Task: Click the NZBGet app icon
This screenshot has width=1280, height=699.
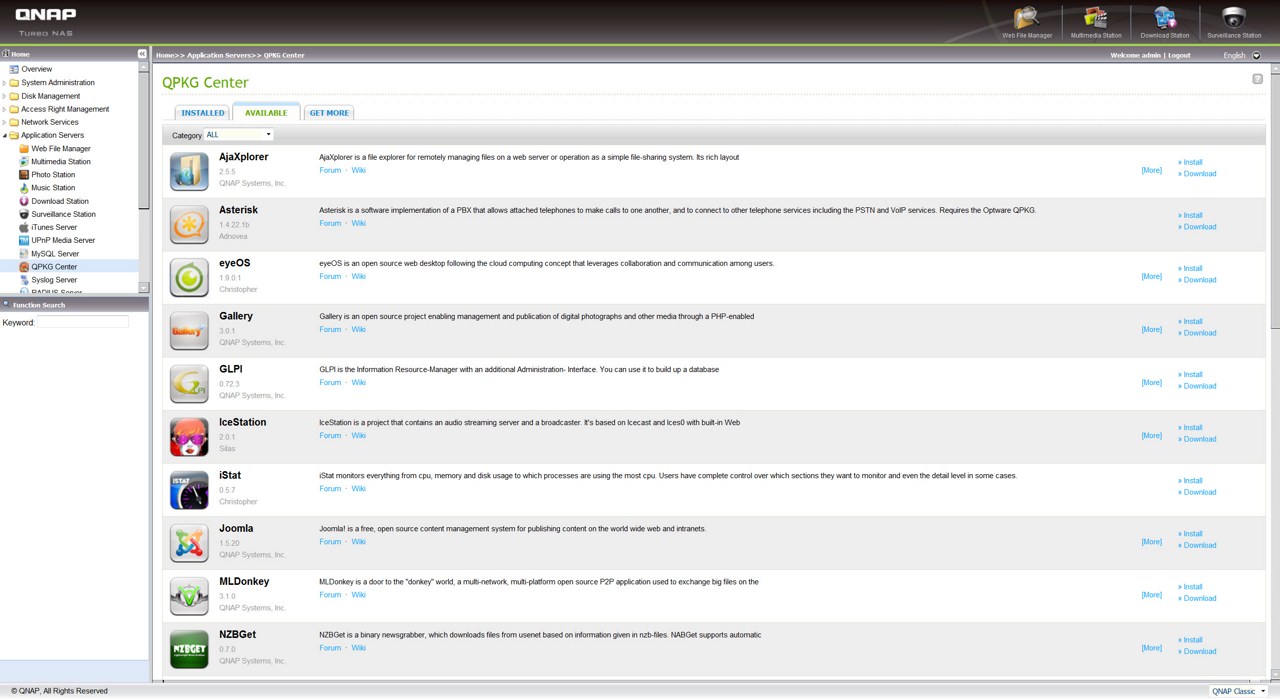Action: pos(189,648)
